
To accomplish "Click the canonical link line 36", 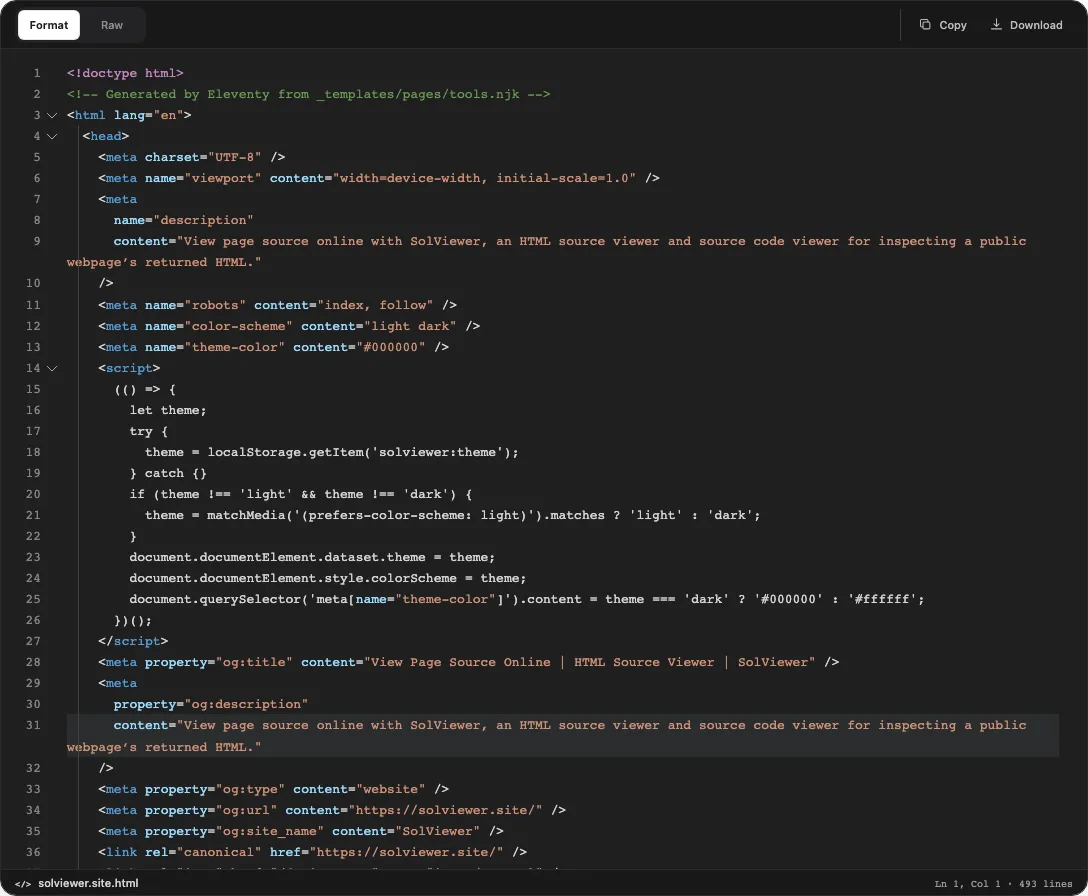I will [312, 852].
